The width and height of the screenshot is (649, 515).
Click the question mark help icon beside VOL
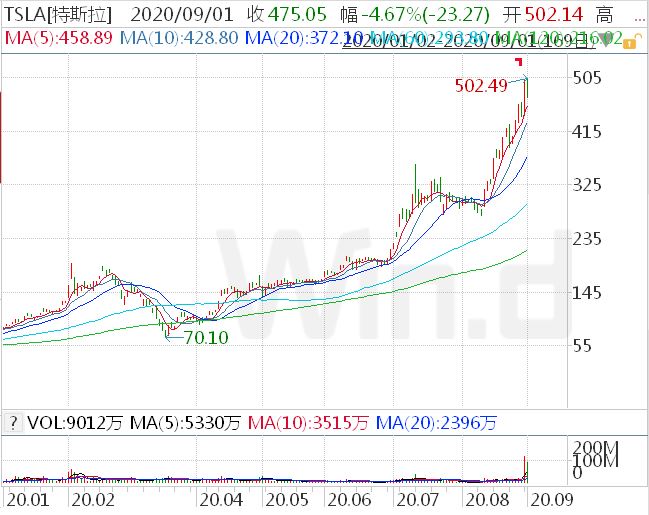click(14, 423)
